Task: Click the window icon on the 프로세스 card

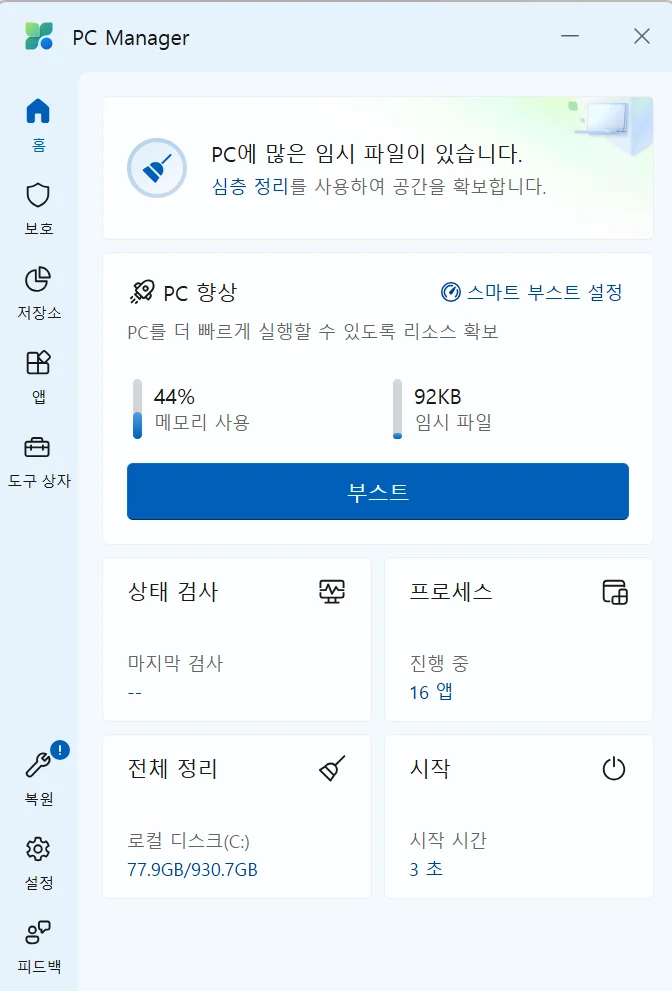Action: pyautogui.click(x=614, y=592)
